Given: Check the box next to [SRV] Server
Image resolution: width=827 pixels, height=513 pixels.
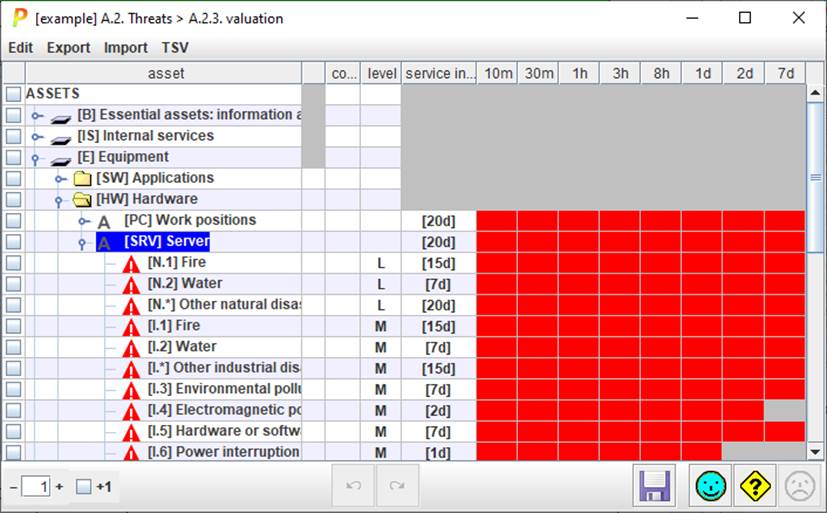Looking at the screenshot, I should [x=13, y=242].
